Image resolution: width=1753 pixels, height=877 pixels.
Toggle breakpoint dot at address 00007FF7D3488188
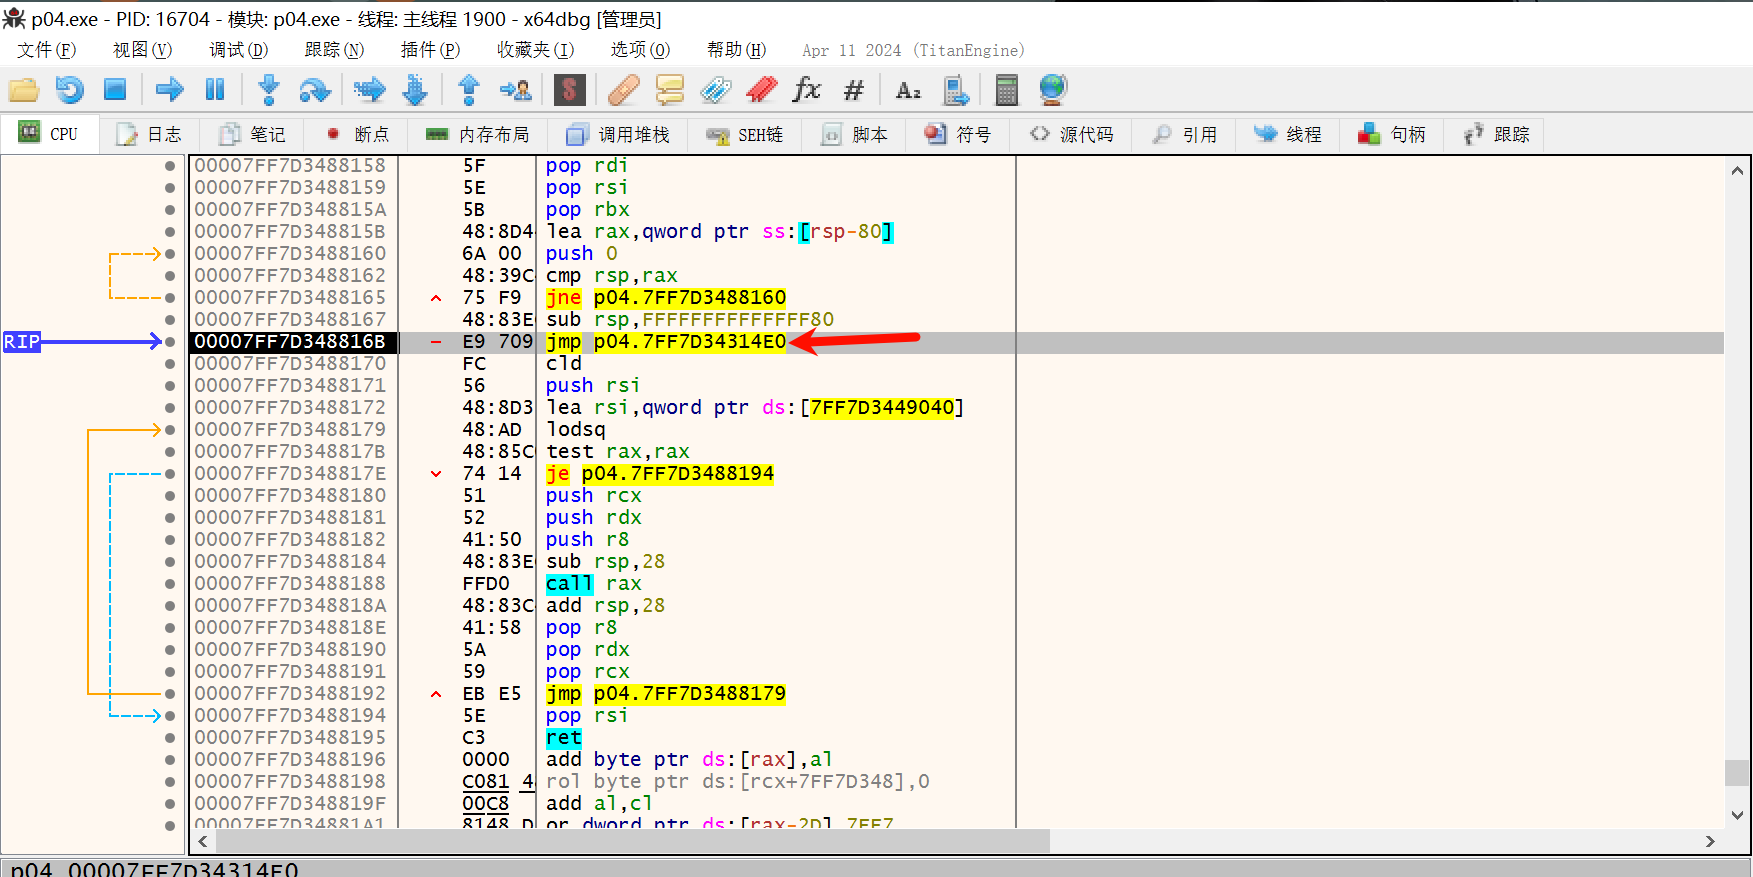(170, 584)
